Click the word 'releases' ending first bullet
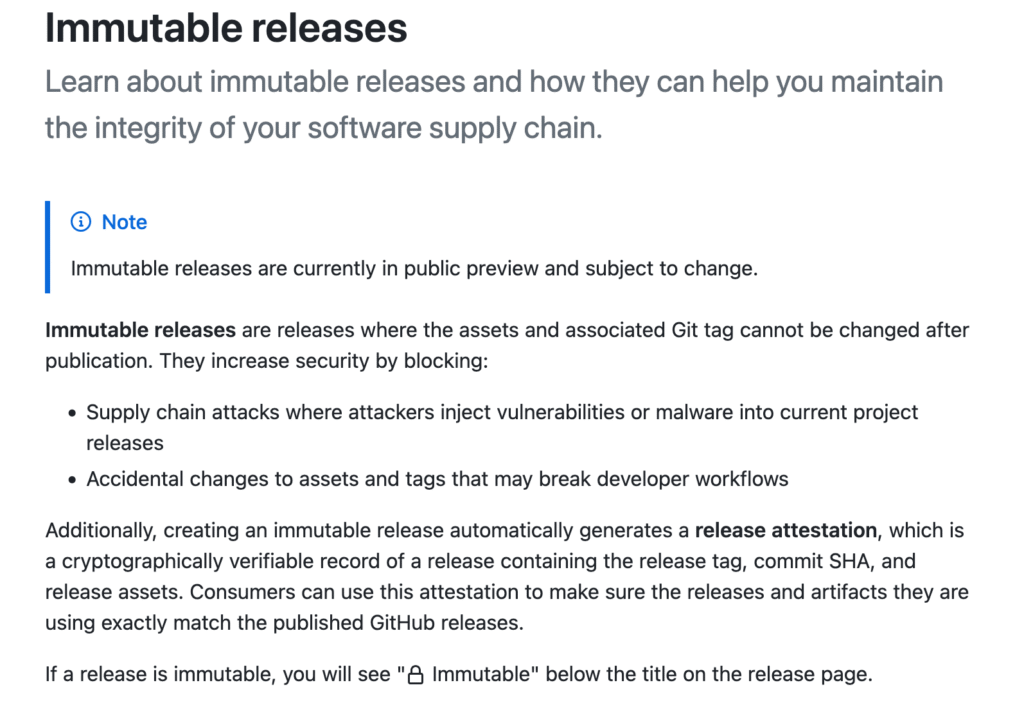1024x719 pixels. click(125, 443)
